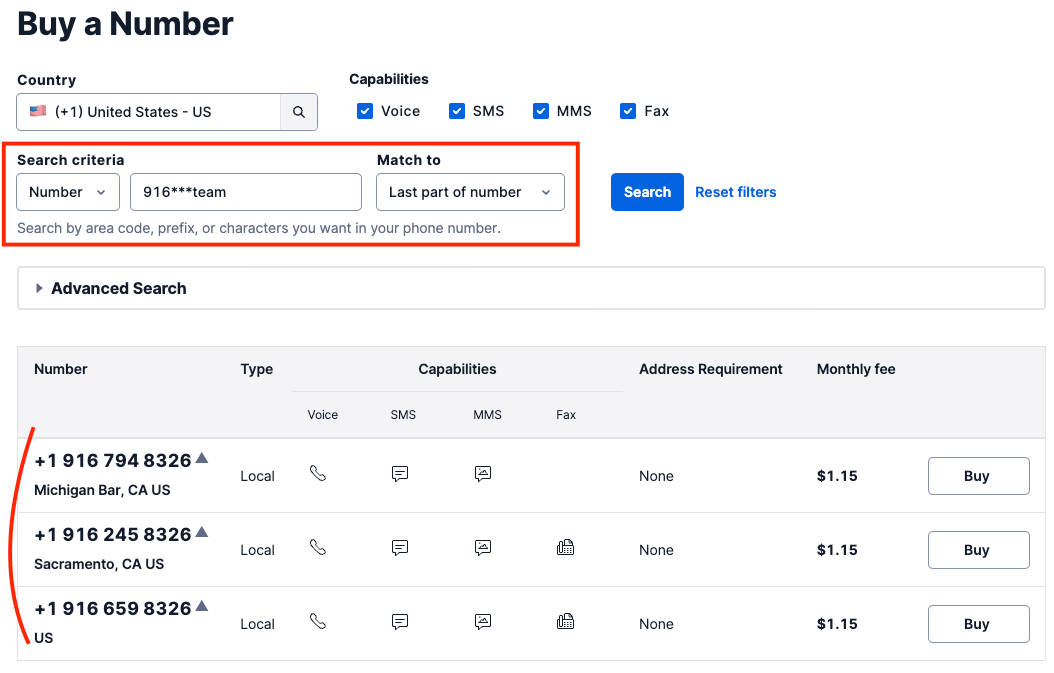Click the SMS icon for the Sacramento number
Viewport: 1054px width, 673px height.
point(400,548)
